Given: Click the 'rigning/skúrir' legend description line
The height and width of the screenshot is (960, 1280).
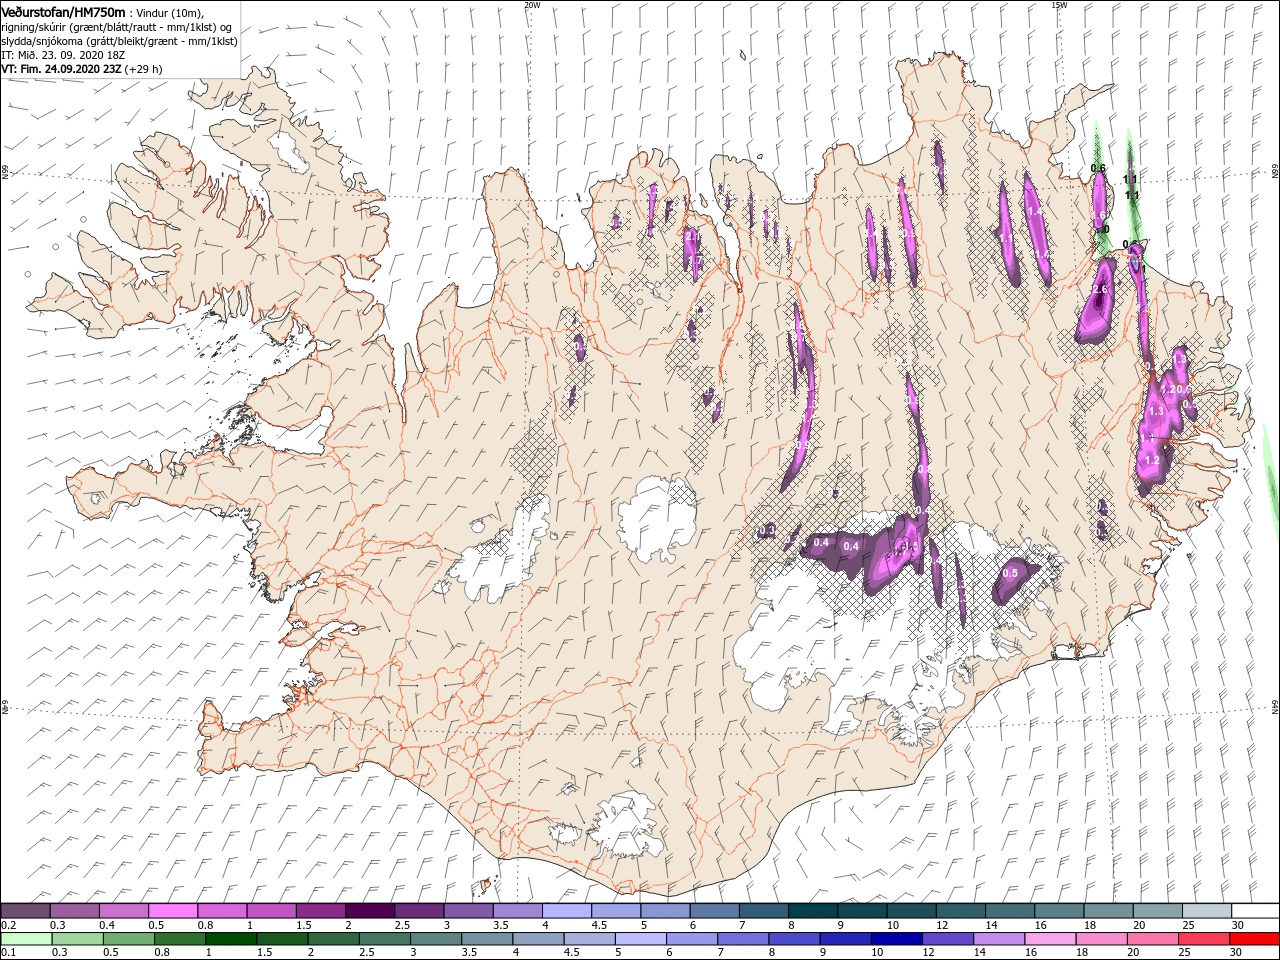Looking at the screenshot, I should click(116, 27).
